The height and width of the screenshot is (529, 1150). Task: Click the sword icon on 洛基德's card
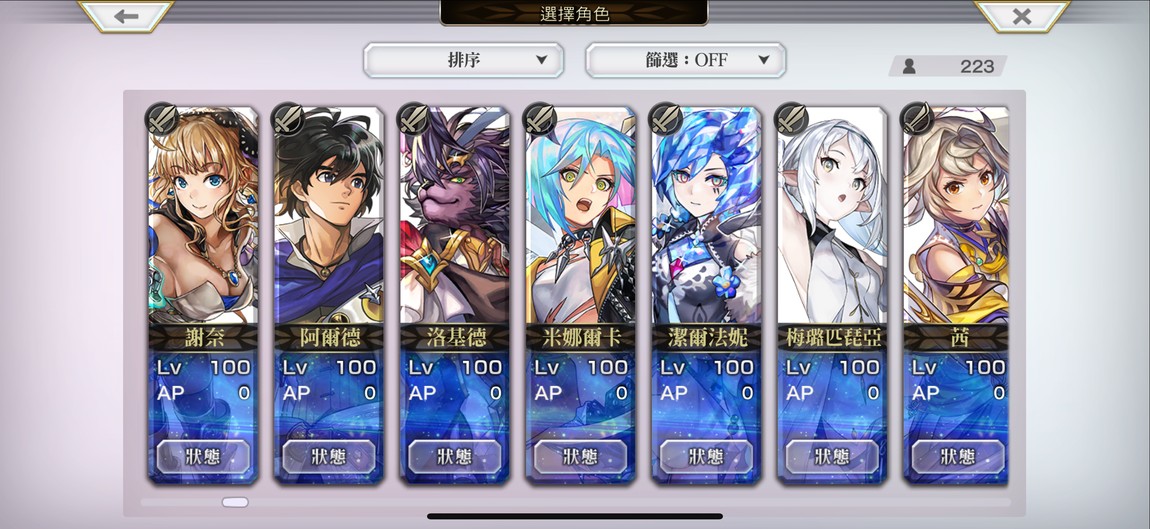pos(414,119)
